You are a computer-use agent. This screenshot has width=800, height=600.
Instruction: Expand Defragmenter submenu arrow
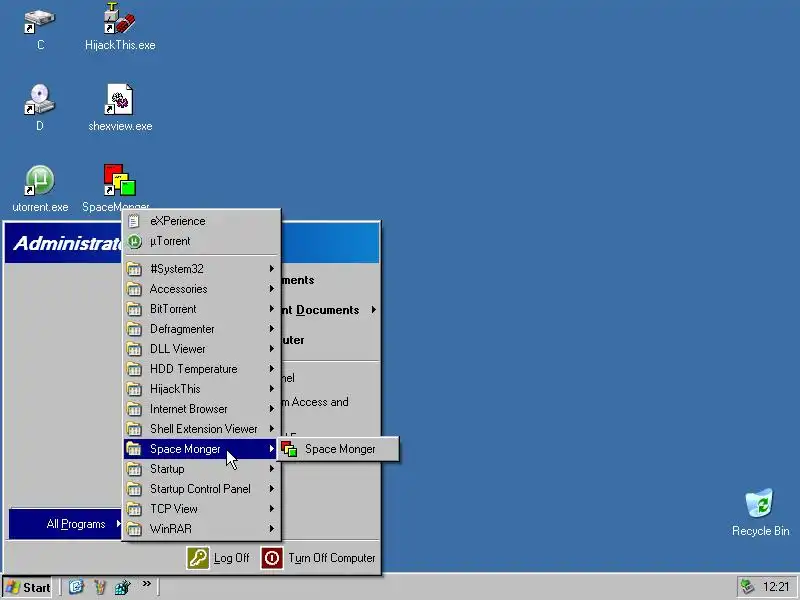coord(272,329)
